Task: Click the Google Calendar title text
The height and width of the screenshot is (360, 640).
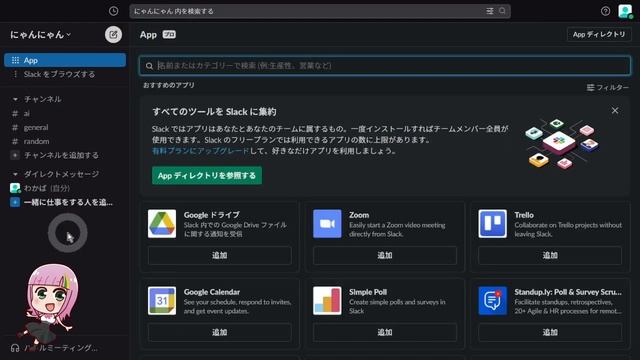Action: click(212, 292)
